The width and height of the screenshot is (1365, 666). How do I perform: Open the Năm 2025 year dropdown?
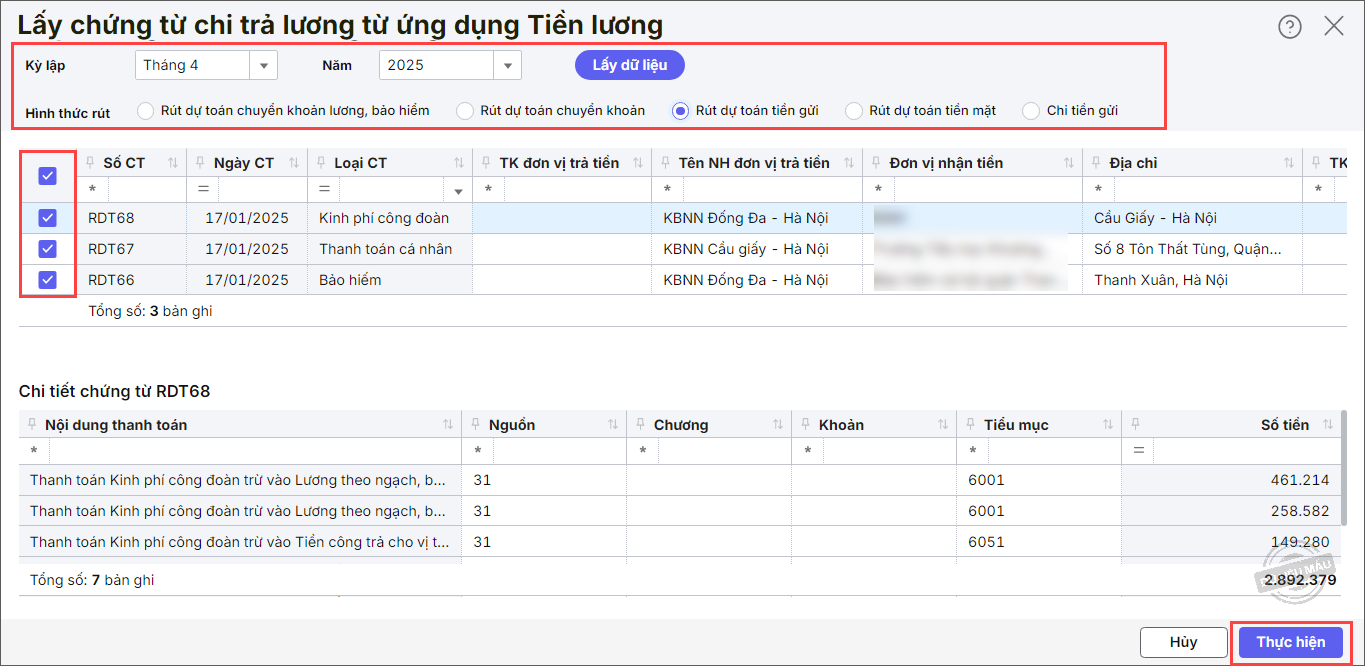tap(508, 66)
